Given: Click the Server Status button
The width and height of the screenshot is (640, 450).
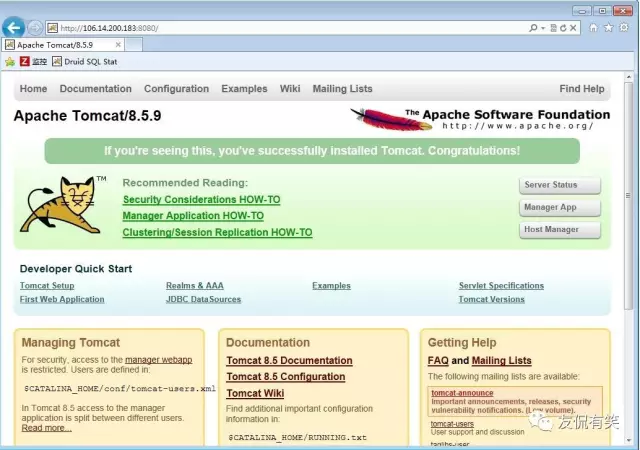Looking at the screenshot, I should tap(560, 185).
